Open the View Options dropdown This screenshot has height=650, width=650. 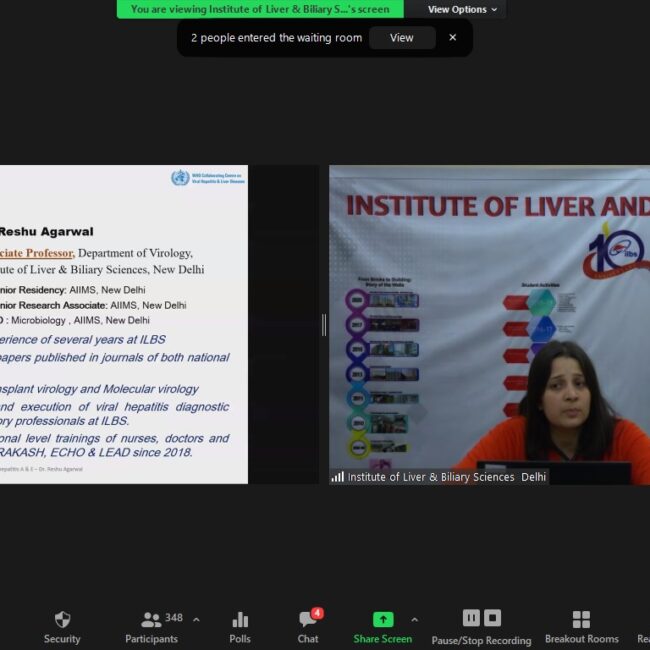coord(462,9)
